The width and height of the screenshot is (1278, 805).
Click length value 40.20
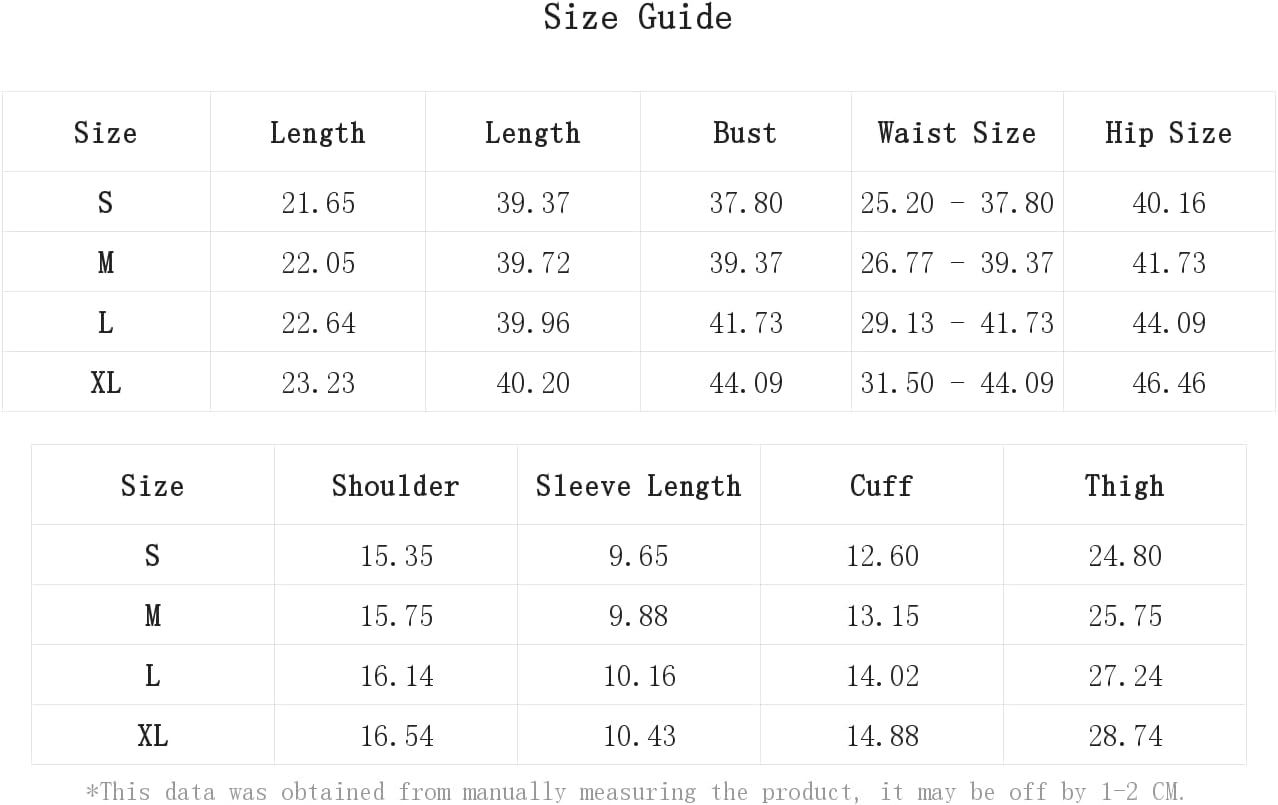tap(533, 383)
